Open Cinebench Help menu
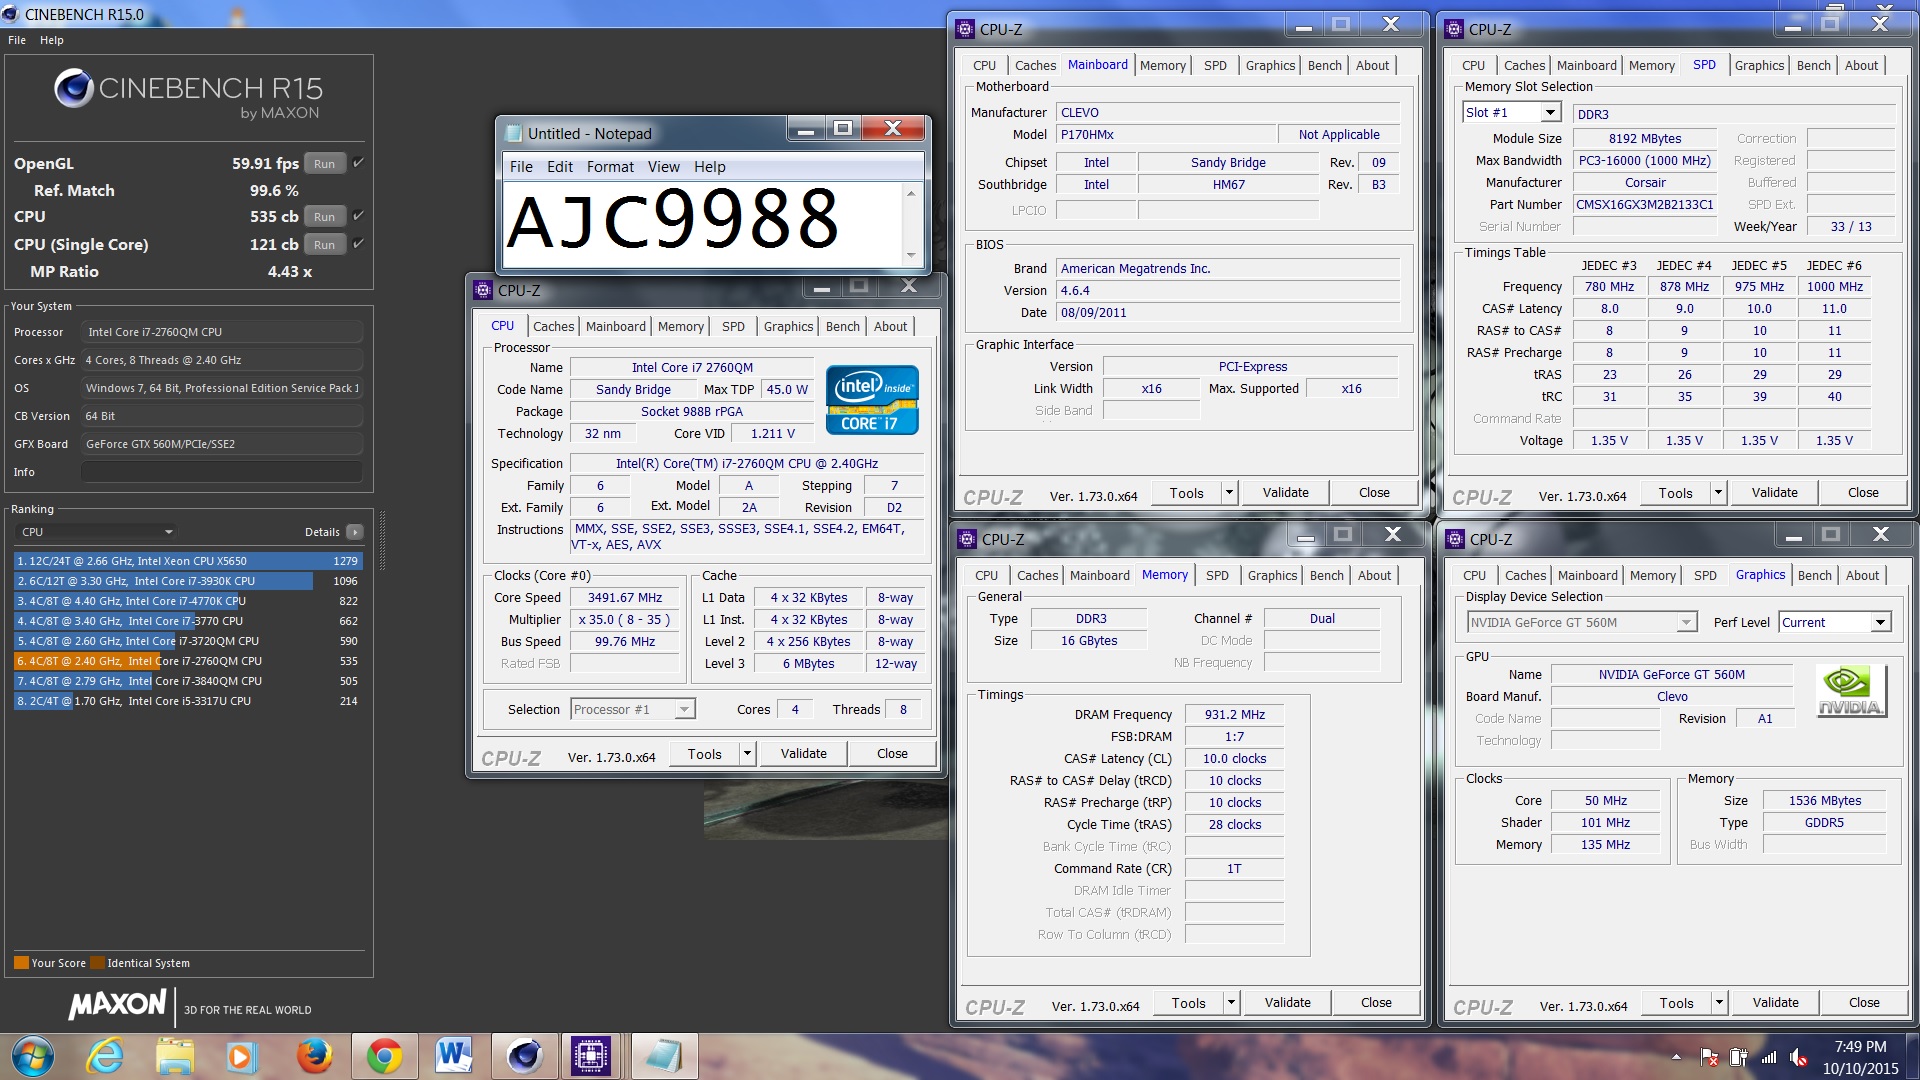 [52, 40]
